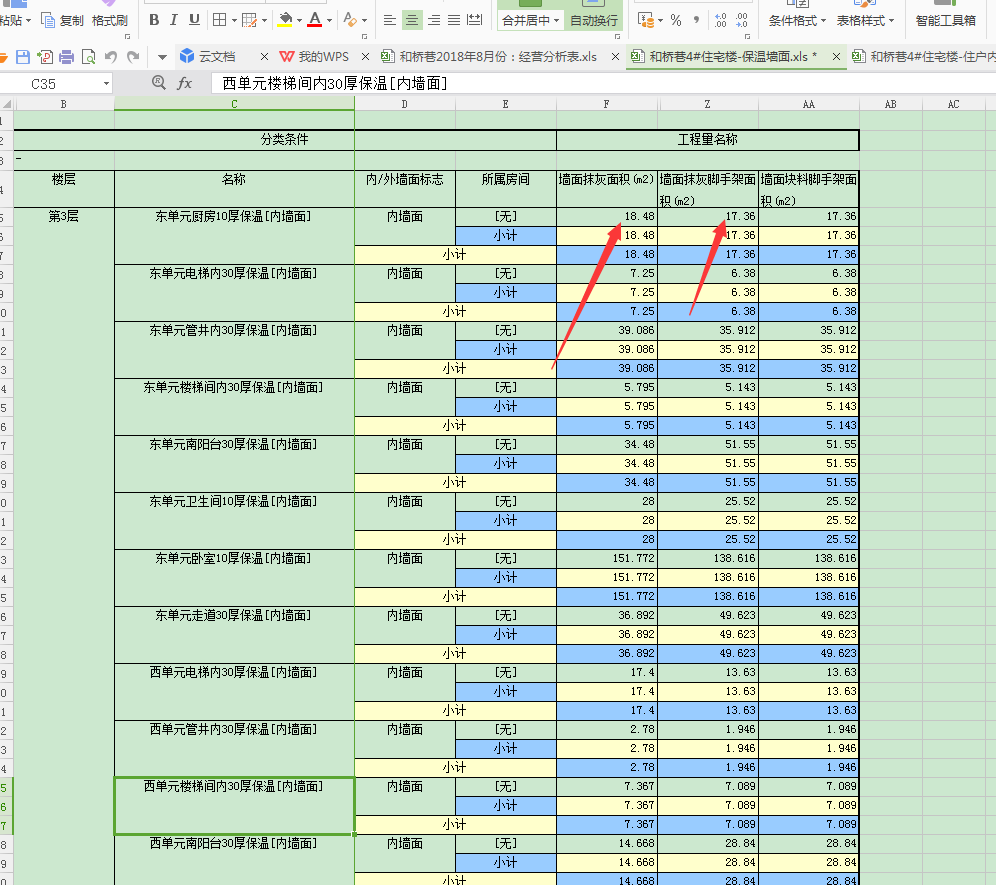Increase decimal places
Image resolution: width=996 pixels, height=885 pixels.
click(720, 20)
